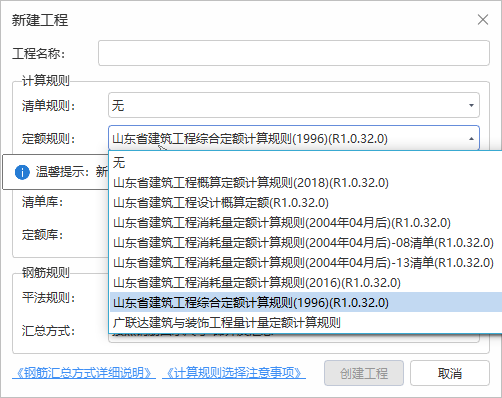Open 《钢筋汇总方式详细说明》 link
The height and width of the screenshot is (398, 502).
[84, 373]
